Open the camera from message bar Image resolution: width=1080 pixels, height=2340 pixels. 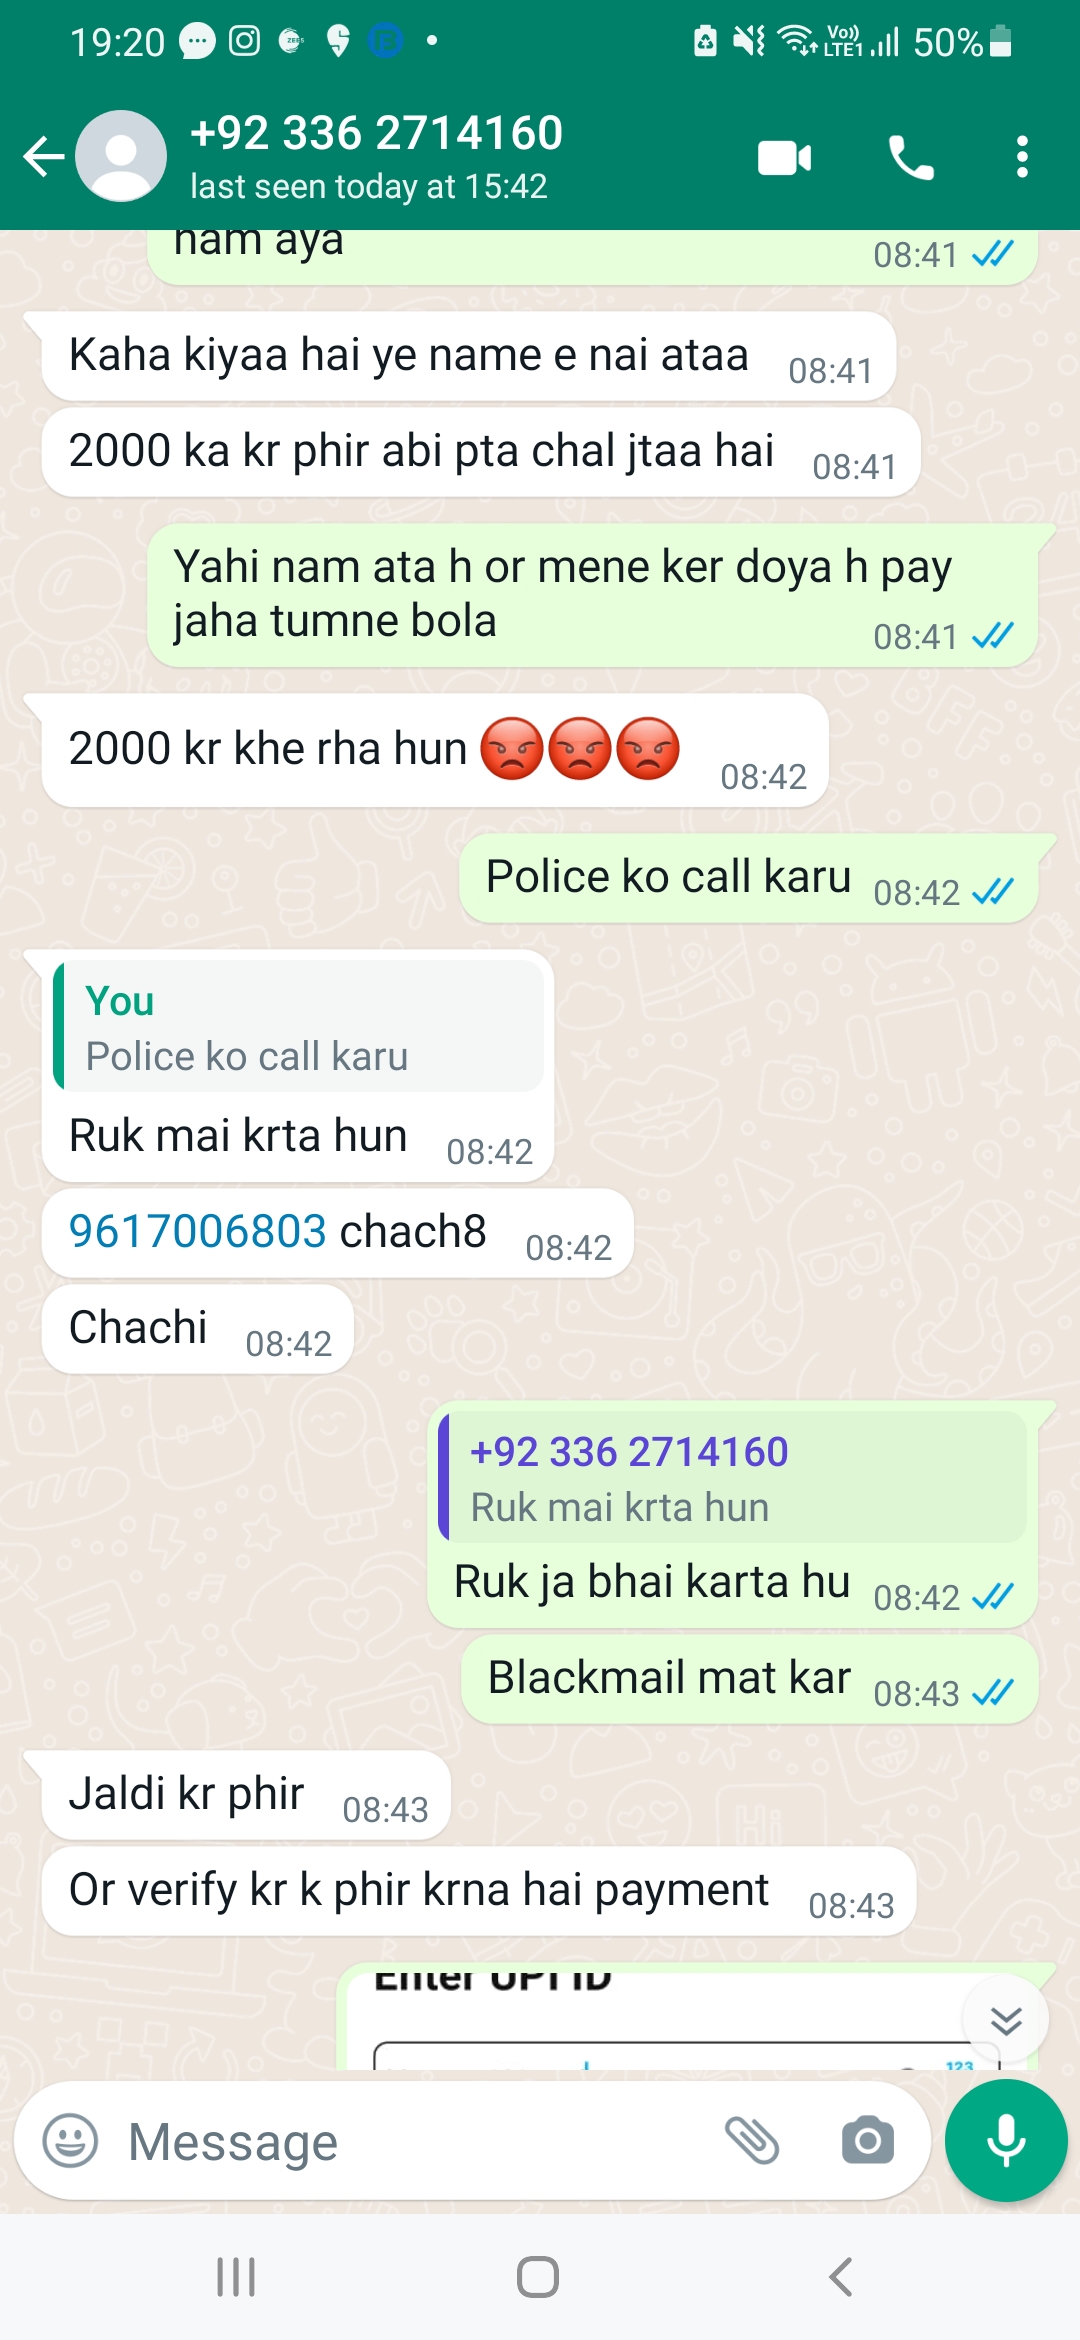click(867, 2141)
